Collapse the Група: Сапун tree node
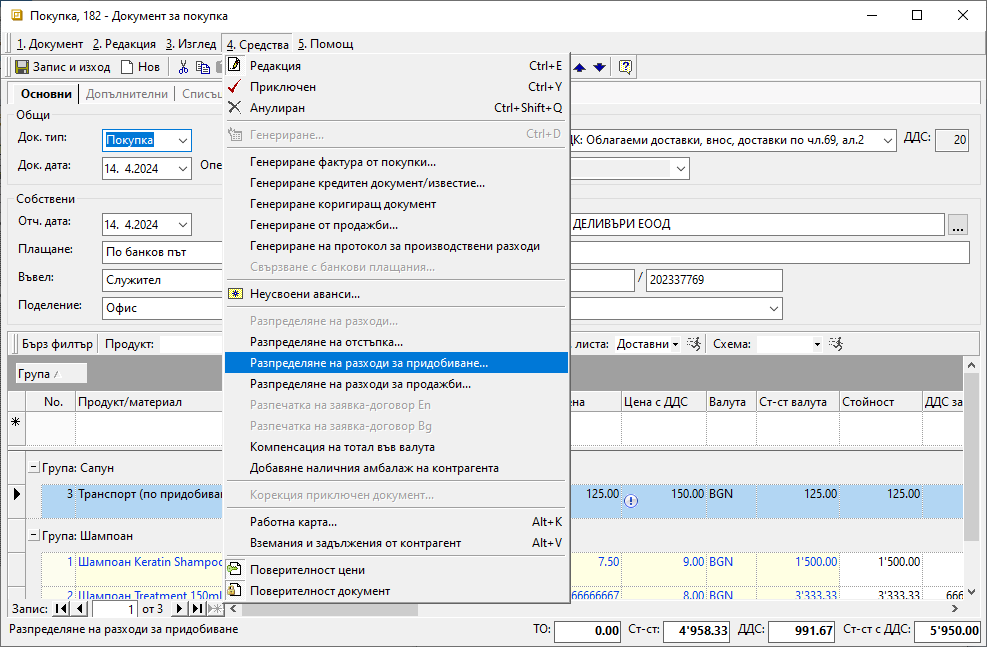The height and width of the screenshot is (647, 987). [x=33, y=467]
